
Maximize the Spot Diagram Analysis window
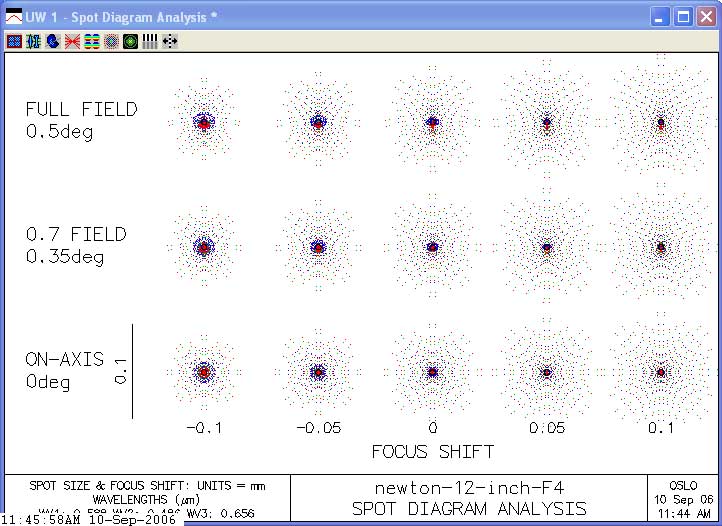(683, 17)
